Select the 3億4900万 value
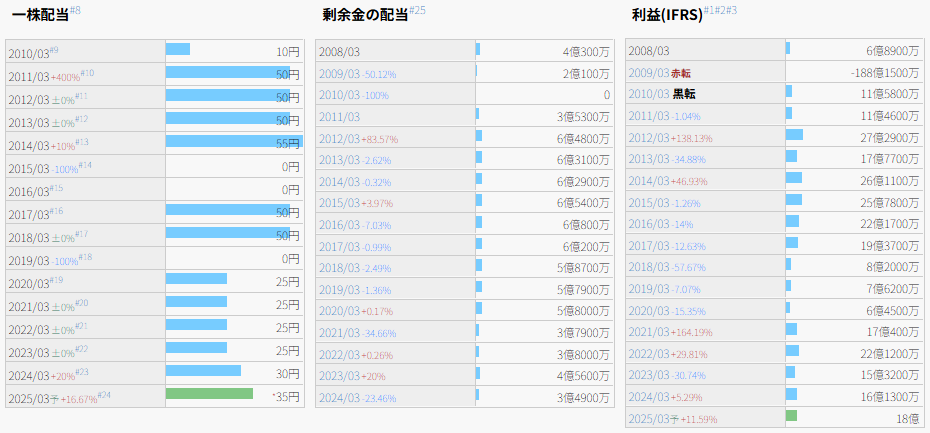The height and width of the screenshot is (433, 930). 583,398
